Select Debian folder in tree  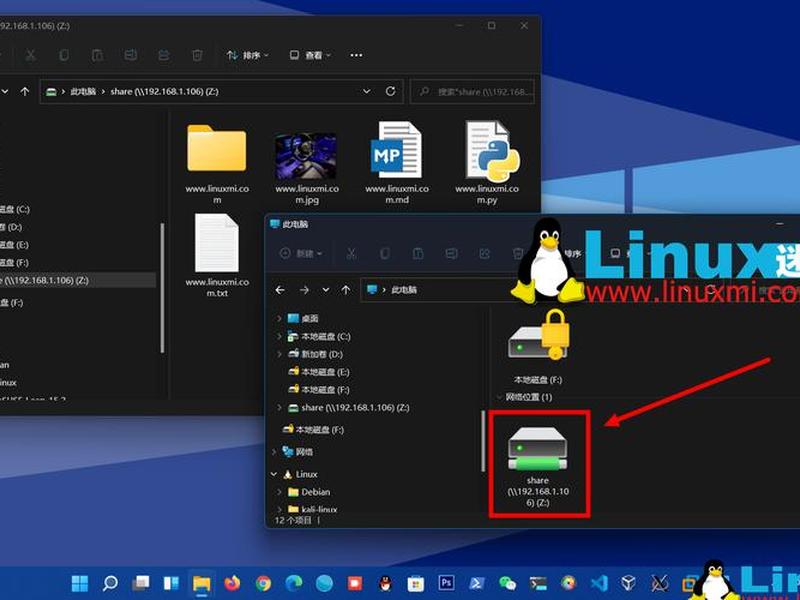point(309,492)
